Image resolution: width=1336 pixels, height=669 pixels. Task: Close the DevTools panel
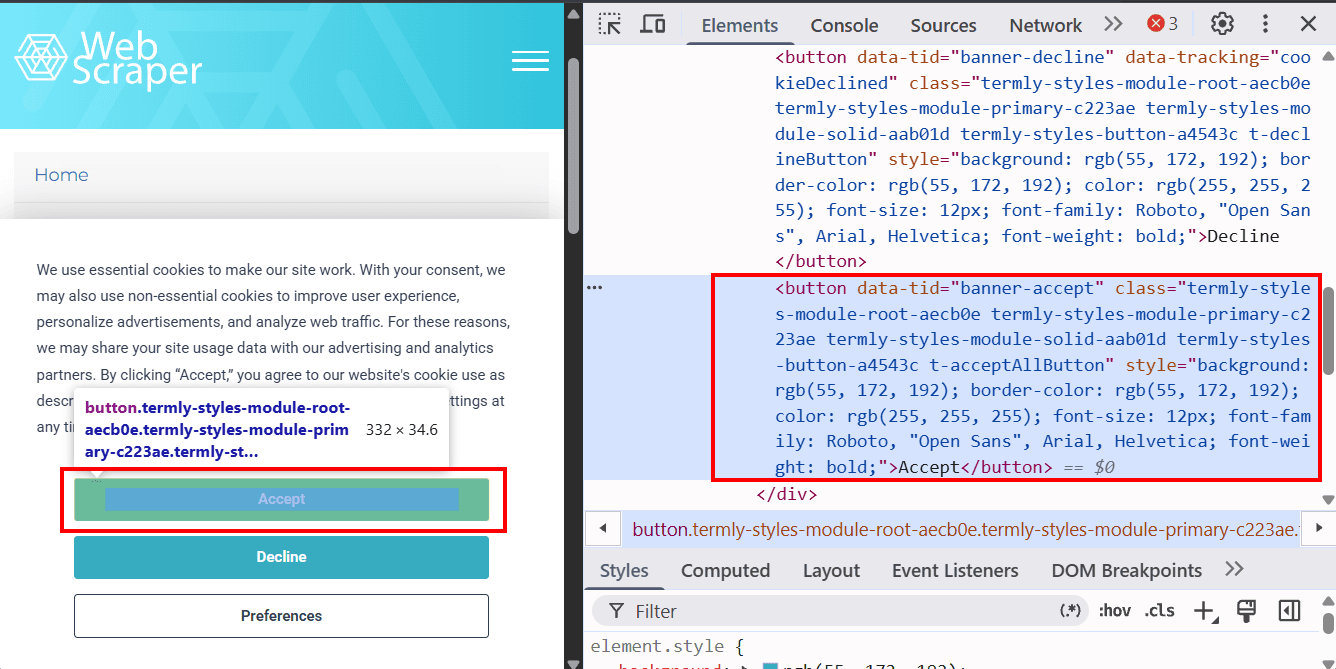click(1308, 24)
